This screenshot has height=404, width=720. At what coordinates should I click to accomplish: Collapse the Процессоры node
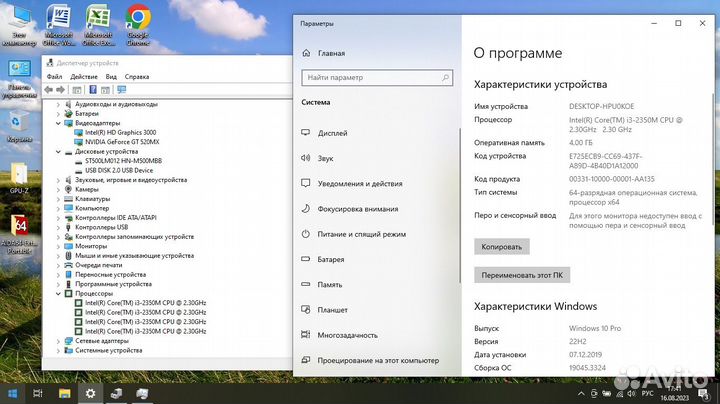[x=58, y=294]
